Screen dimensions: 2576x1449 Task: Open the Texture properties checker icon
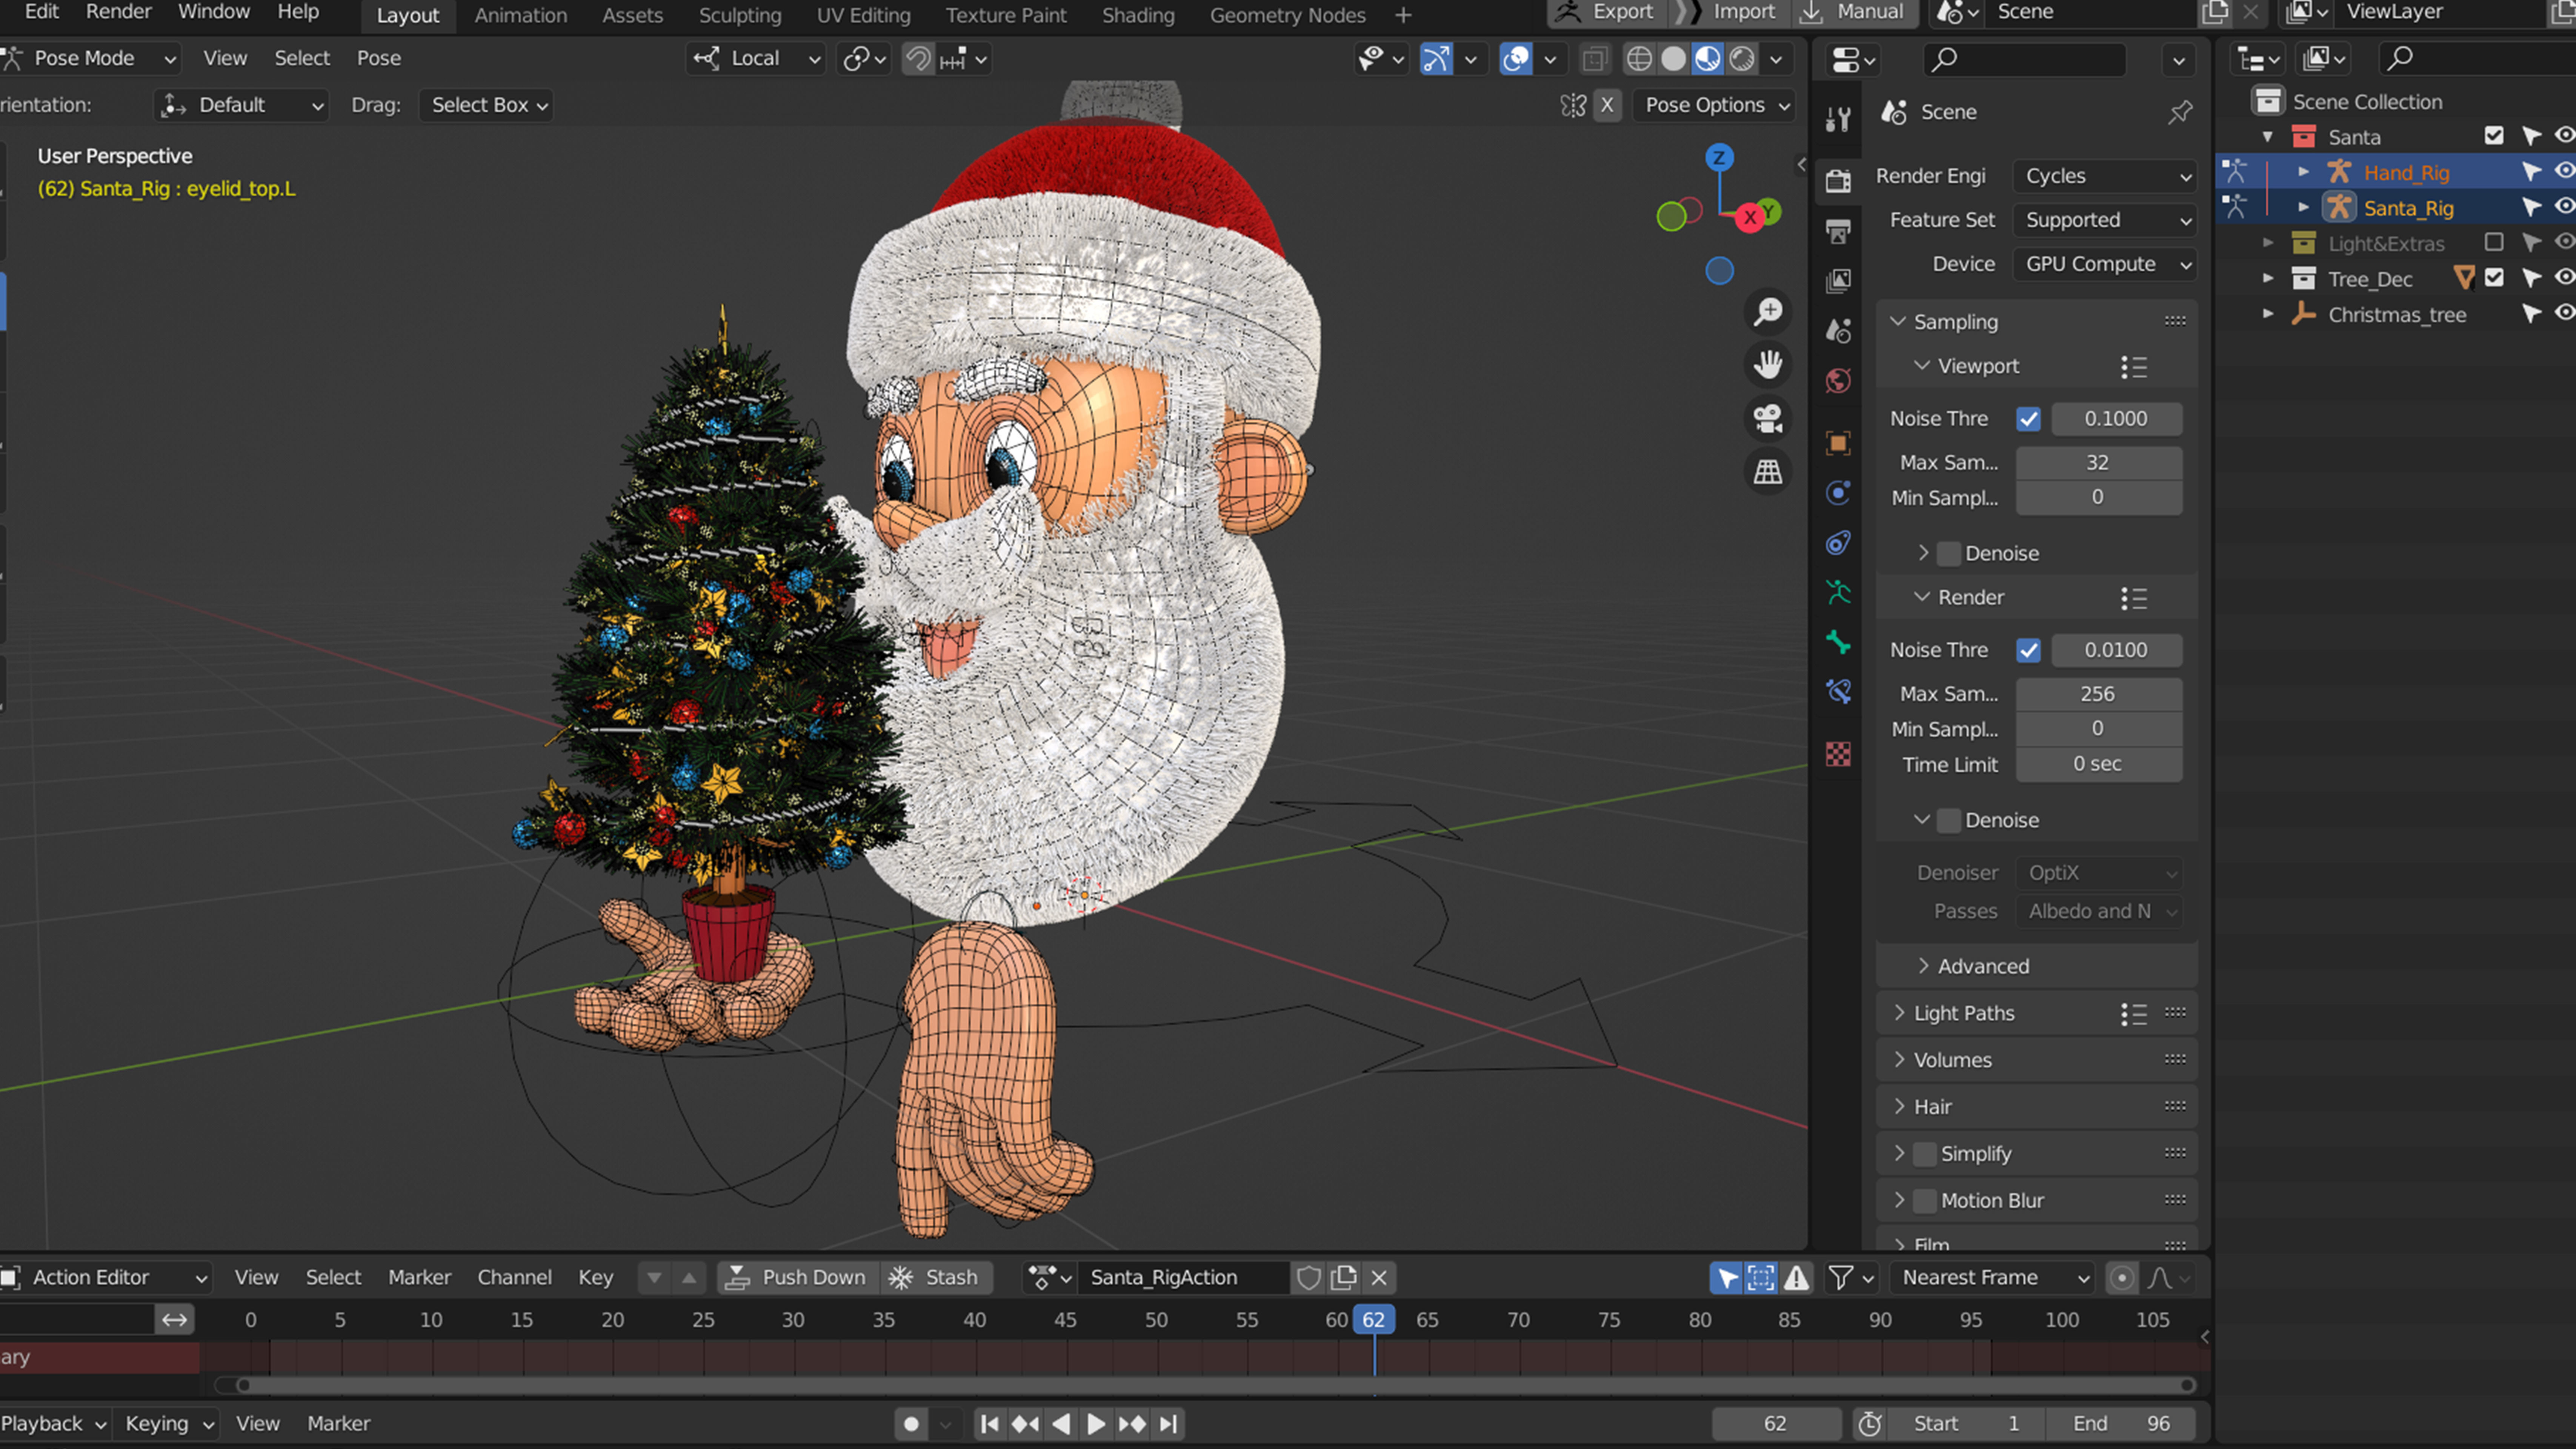point(1838,754)
